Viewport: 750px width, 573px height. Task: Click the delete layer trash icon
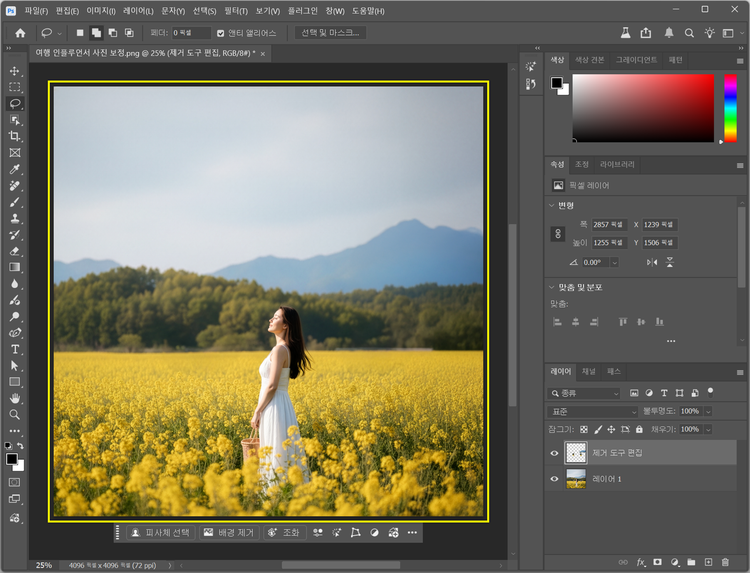pos(725,562)
